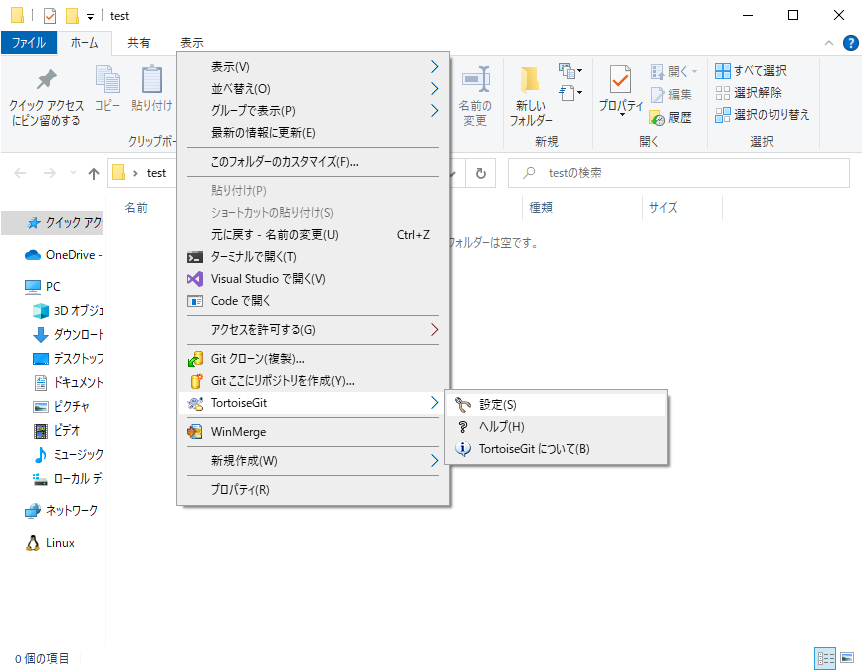Screen dimensions: 863x671
Task: Click すべて選択 in the ribbon
Action: click(755, 69)
